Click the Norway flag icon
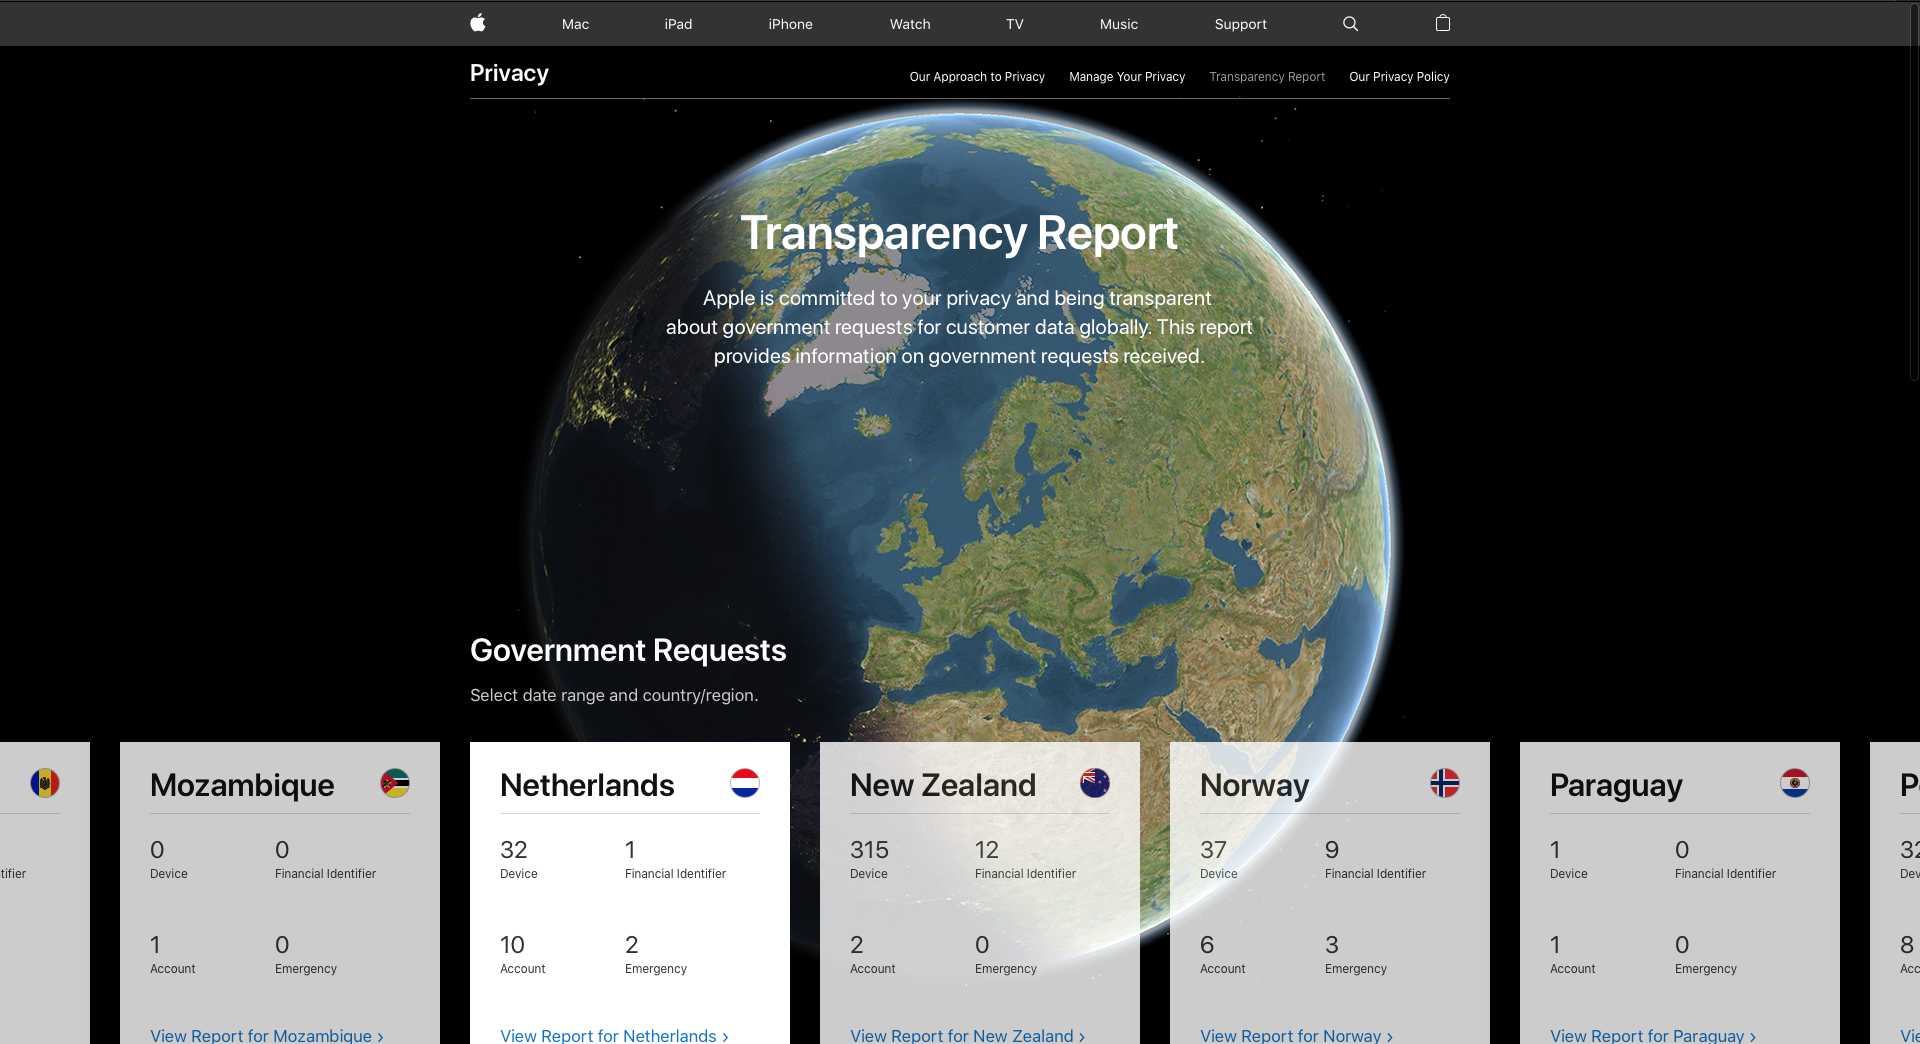Image resolution: width=1920 pixels, height=1044 pixels. pyautogui.click(x=1445, y=783)
